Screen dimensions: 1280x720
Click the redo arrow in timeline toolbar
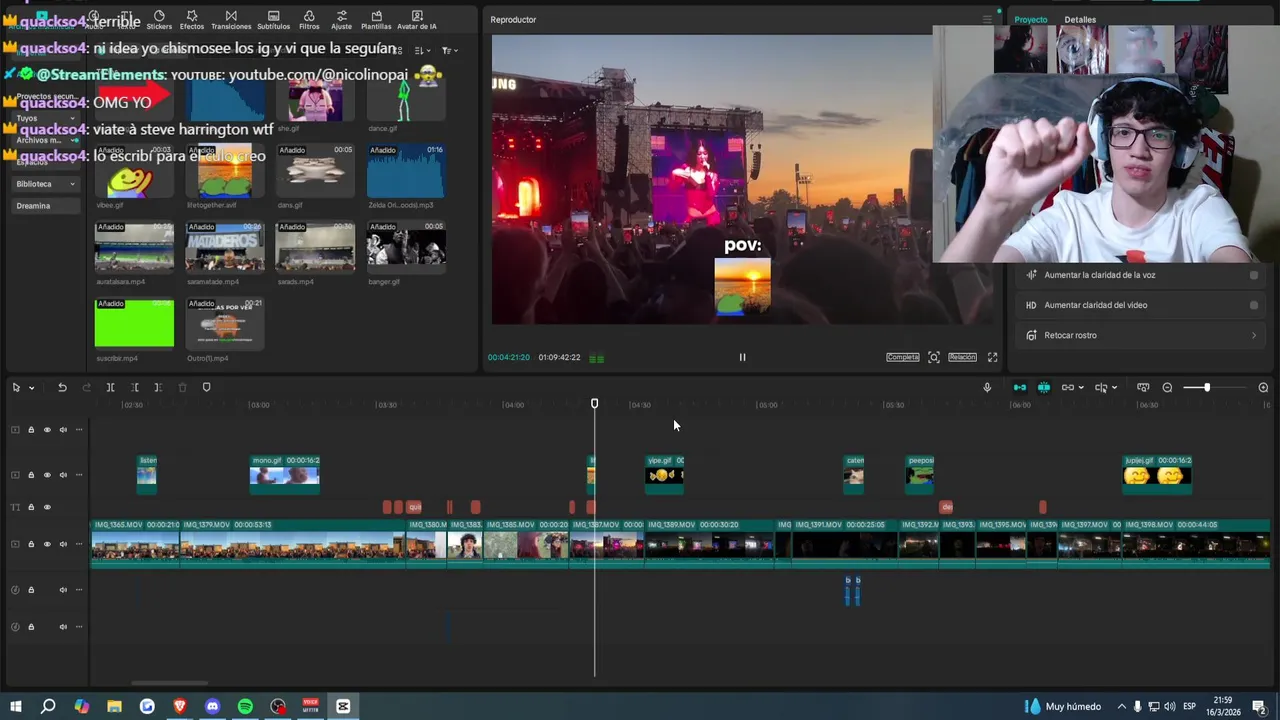(x=86, y=387)
